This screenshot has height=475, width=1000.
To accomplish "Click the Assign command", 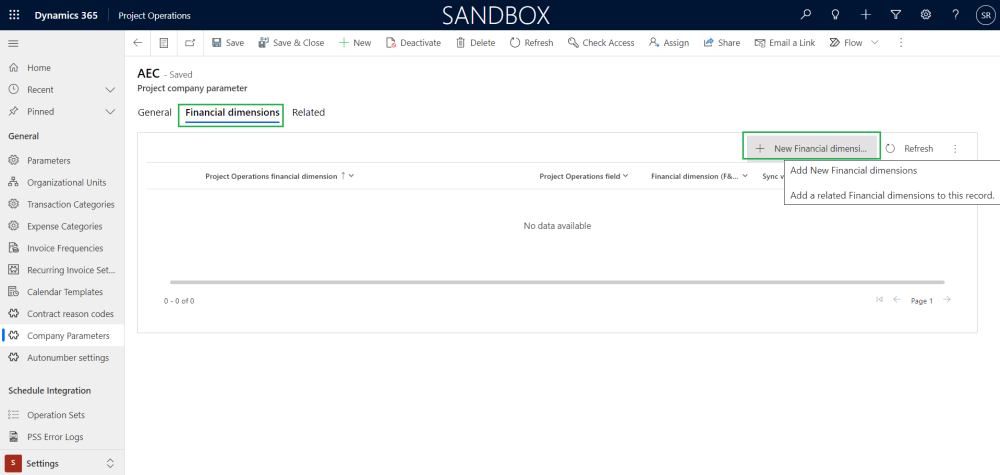I will pyautogui.click(x=668, y=43).
